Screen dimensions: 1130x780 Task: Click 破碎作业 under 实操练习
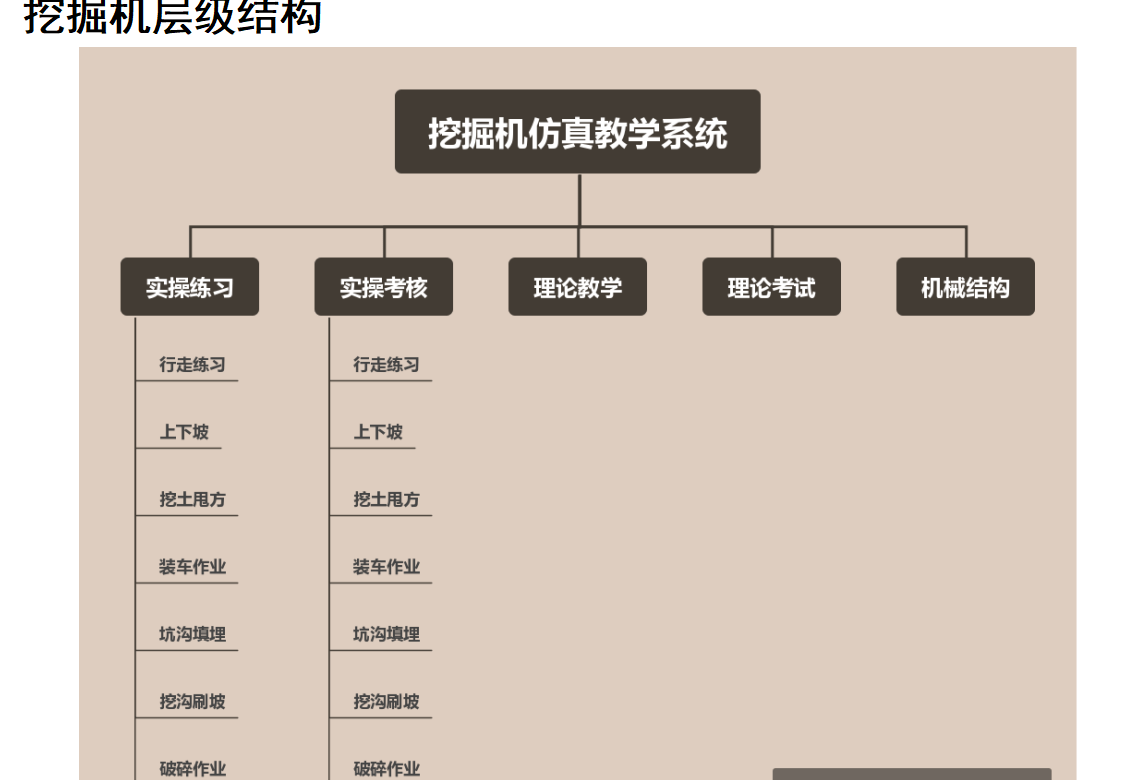pos(192,768)
